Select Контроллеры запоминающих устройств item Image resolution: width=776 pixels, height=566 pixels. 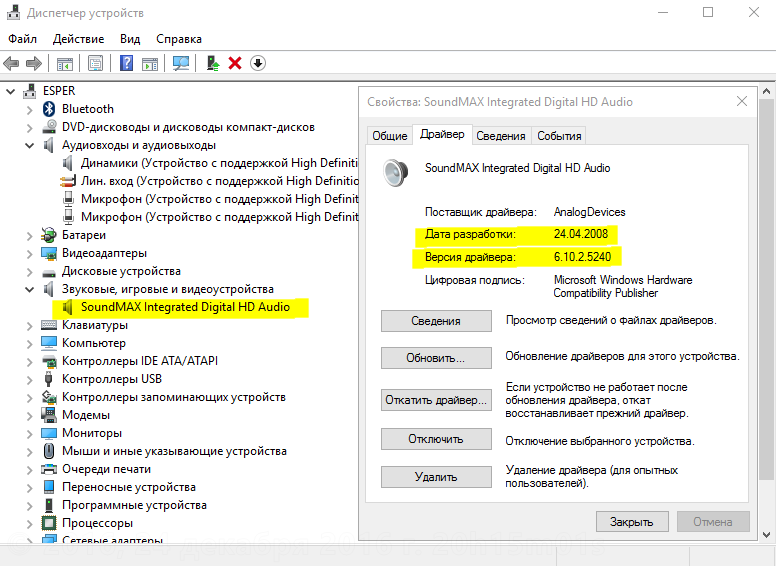[x=174, y=397]
